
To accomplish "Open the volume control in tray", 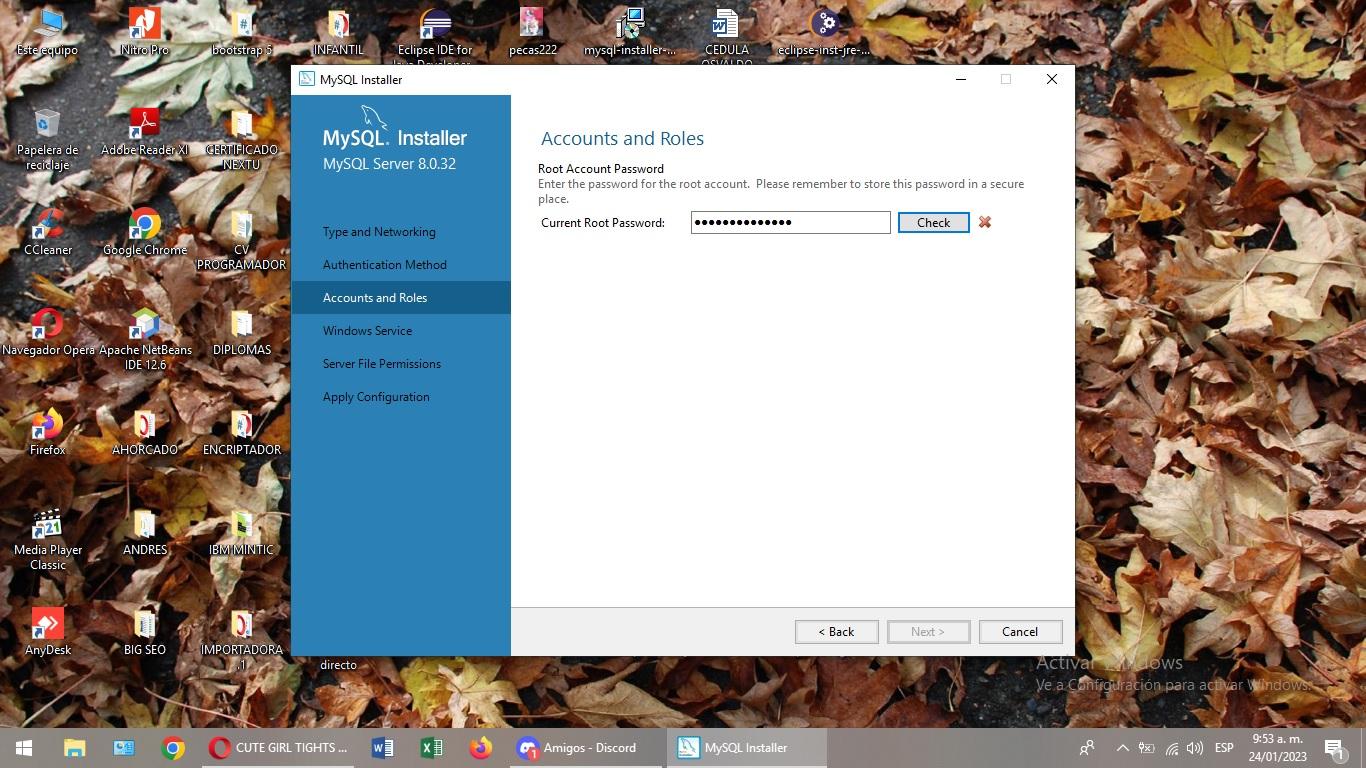I will point(1195,748).
